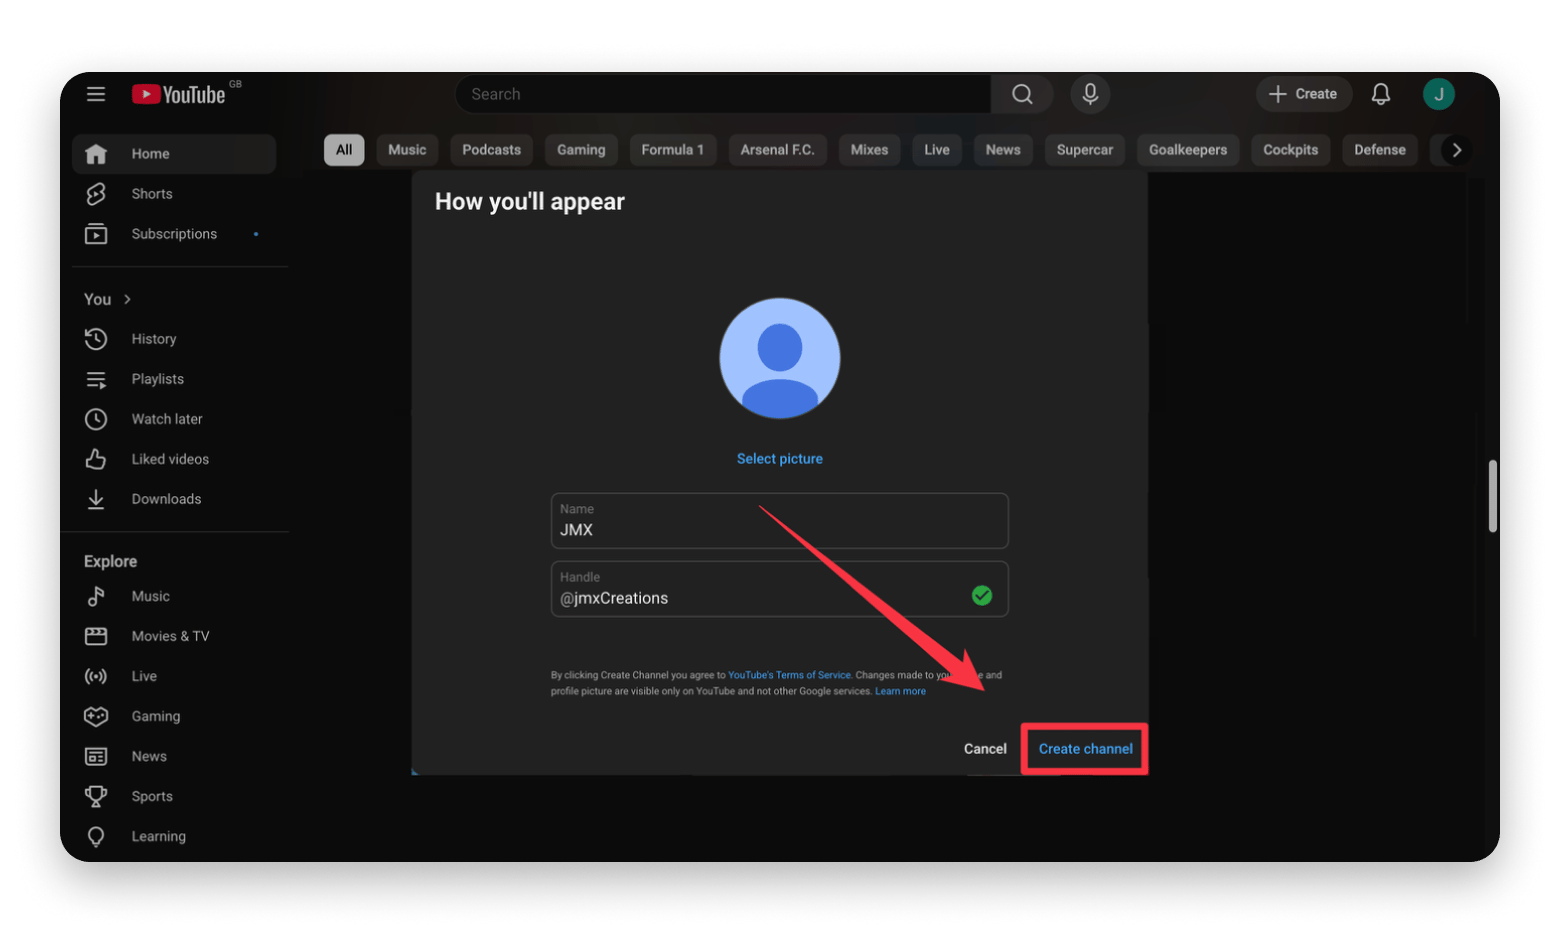This screenshot has height=942, width=1560.
Task: Click the Create channel button
Action: [1085, 749]
